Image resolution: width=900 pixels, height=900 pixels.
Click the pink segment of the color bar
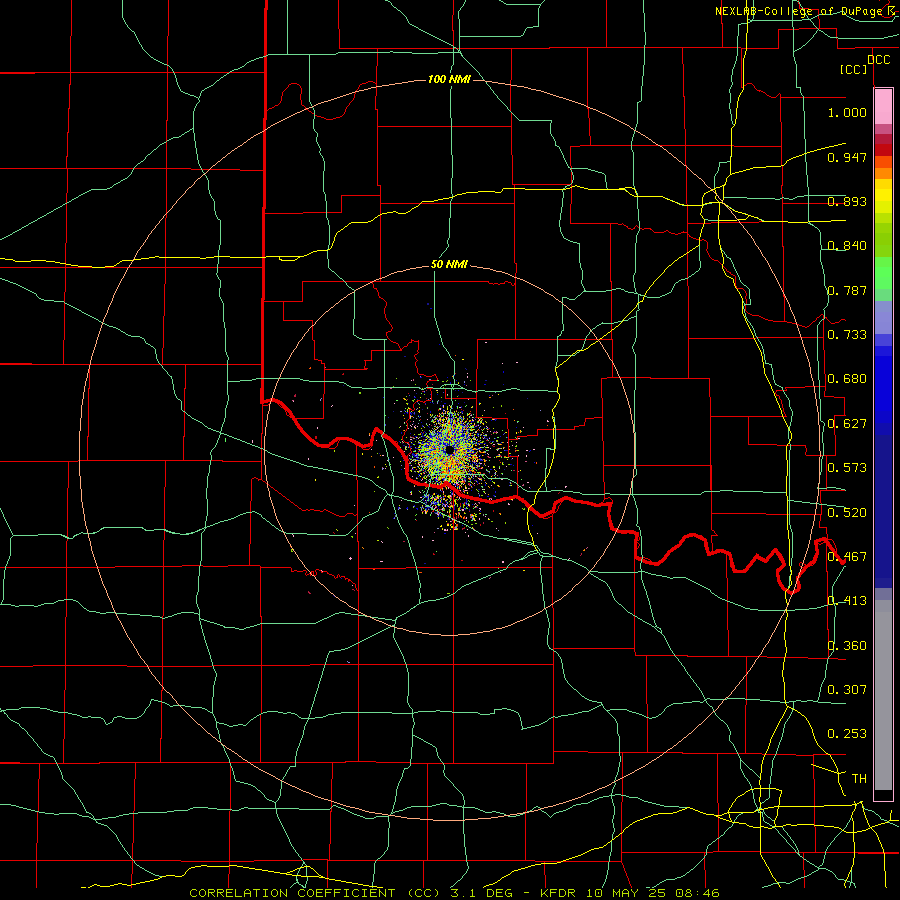pos(883,107)
